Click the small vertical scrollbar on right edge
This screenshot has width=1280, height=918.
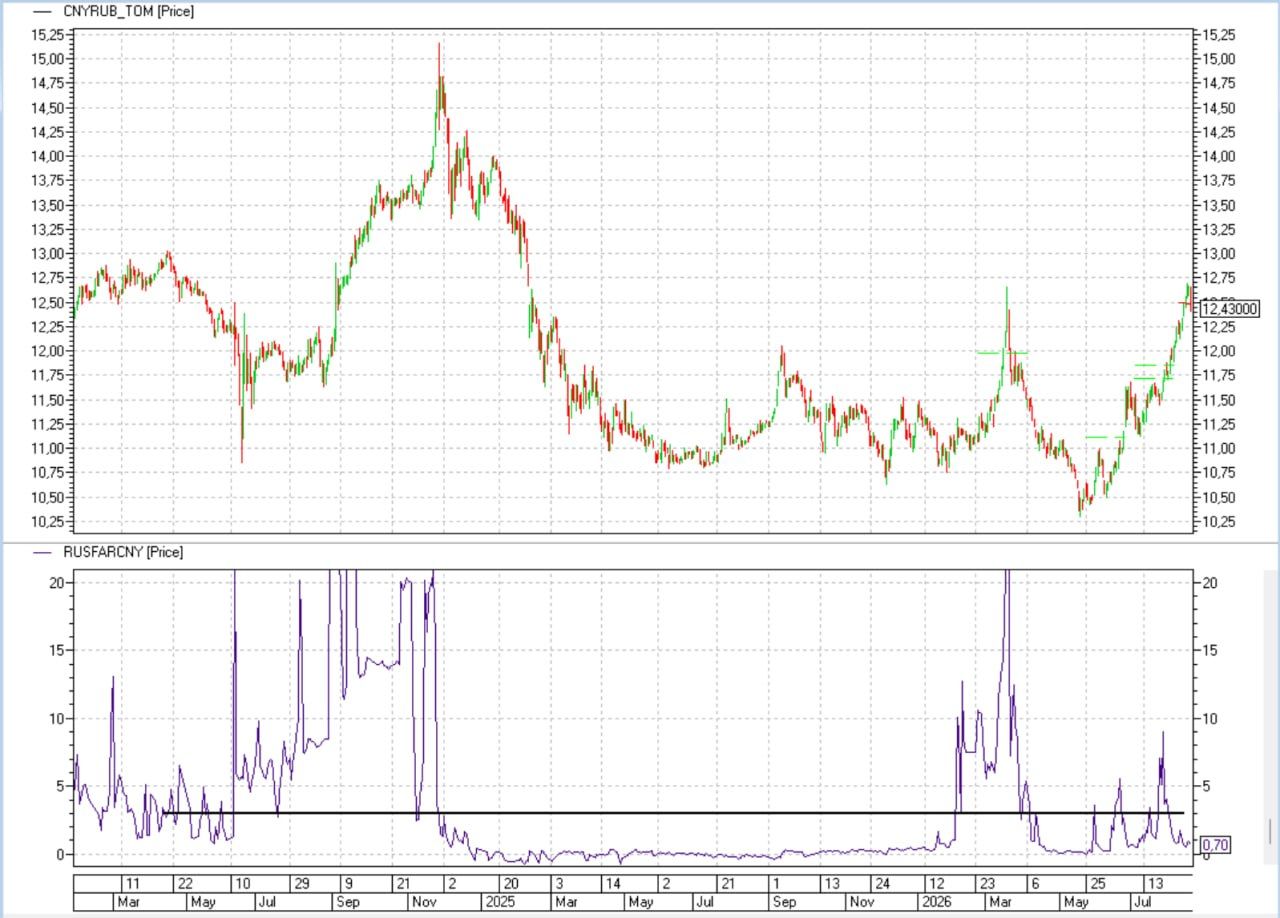(x=1271, y=831)
